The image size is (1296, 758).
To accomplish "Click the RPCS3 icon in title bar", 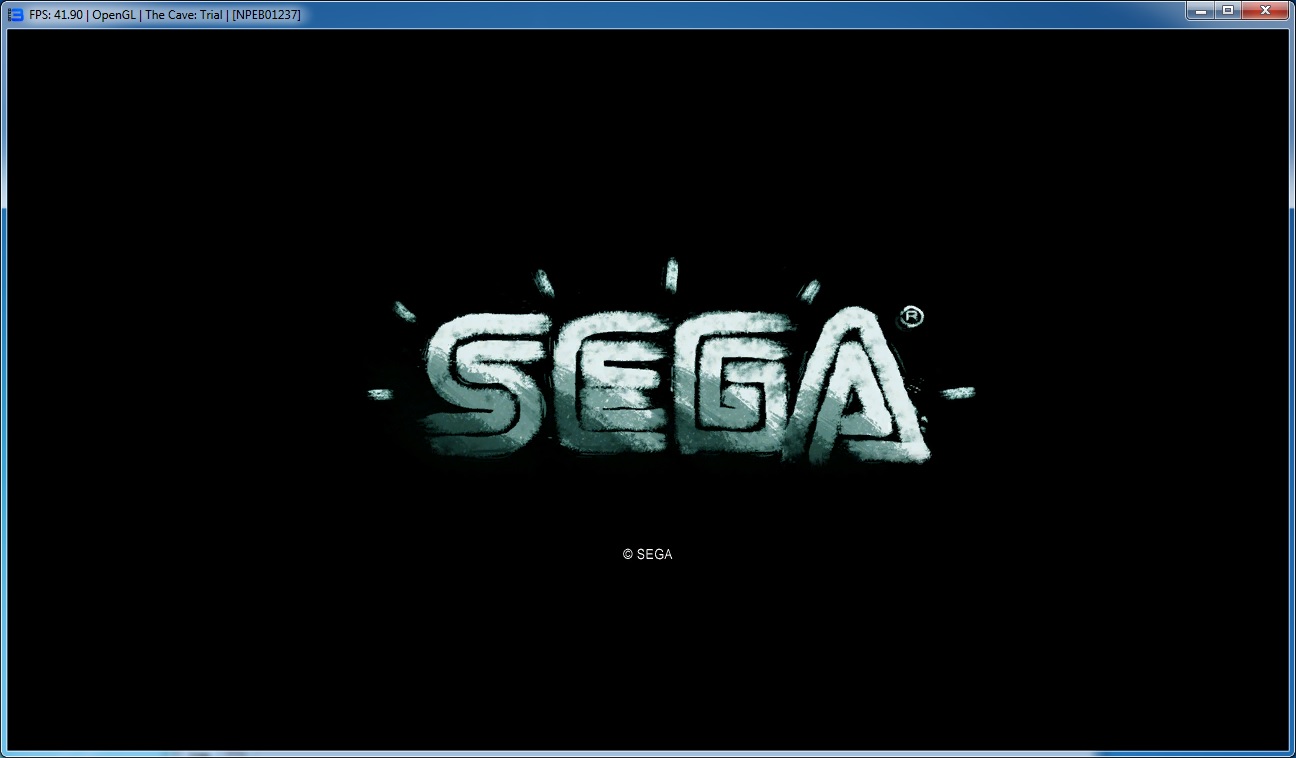I will [x=15, y=14].
